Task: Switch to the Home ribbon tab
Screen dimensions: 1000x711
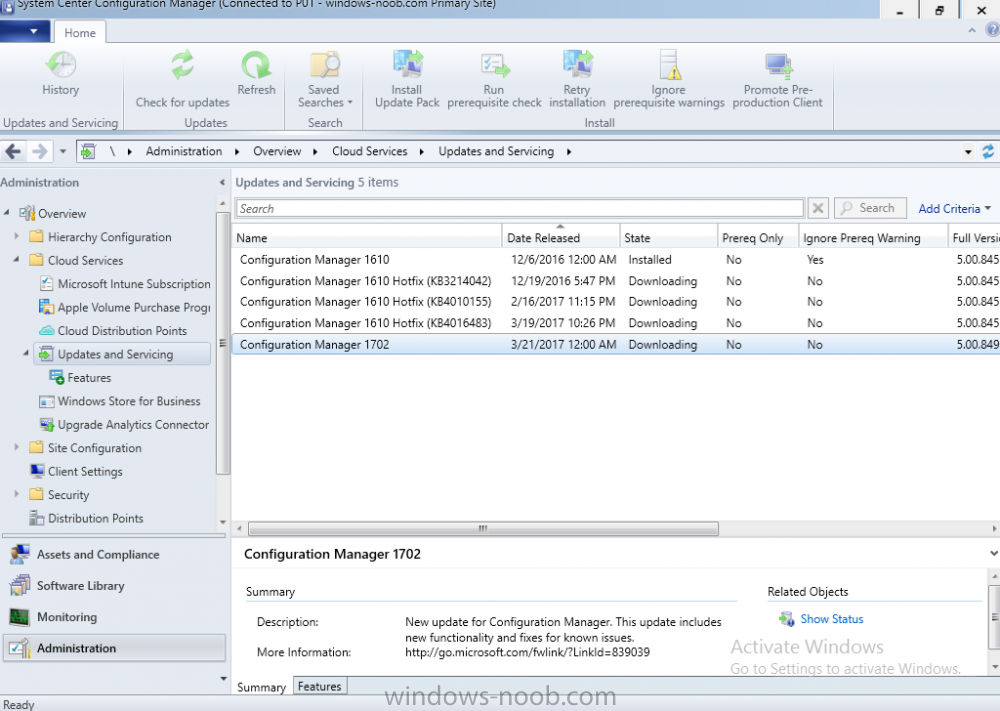Action: pyautogui.click(x=80, y=33)
